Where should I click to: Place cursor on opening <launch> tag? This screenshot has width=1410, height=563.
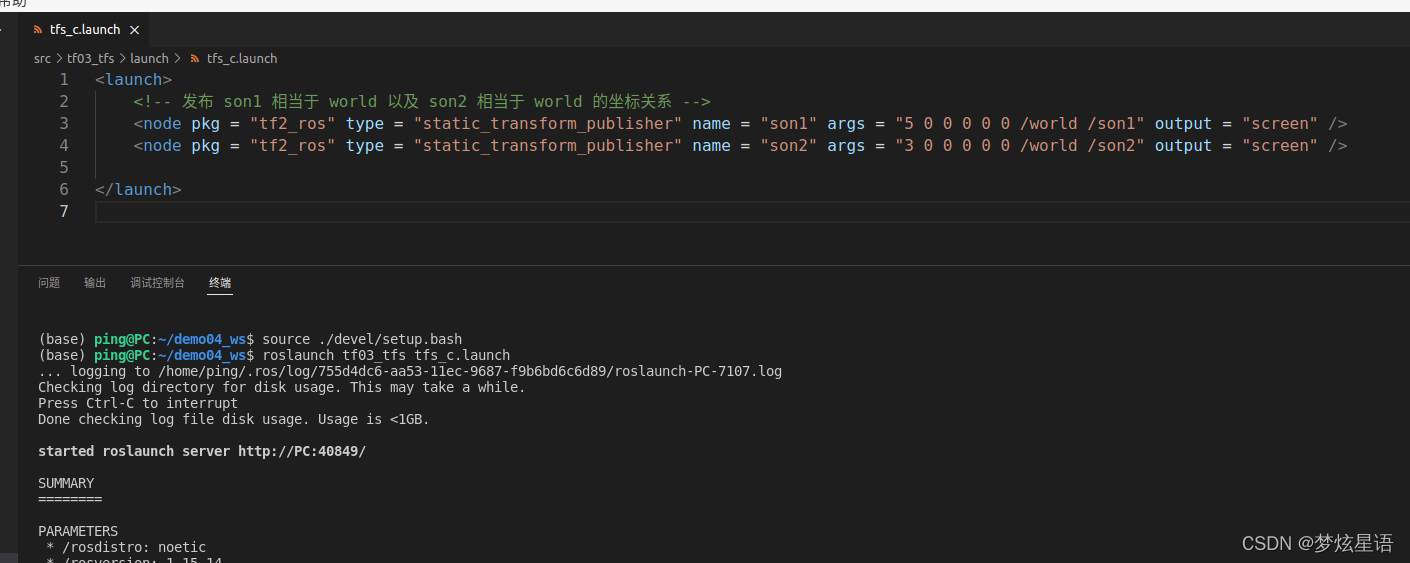(x=134, y=80)
